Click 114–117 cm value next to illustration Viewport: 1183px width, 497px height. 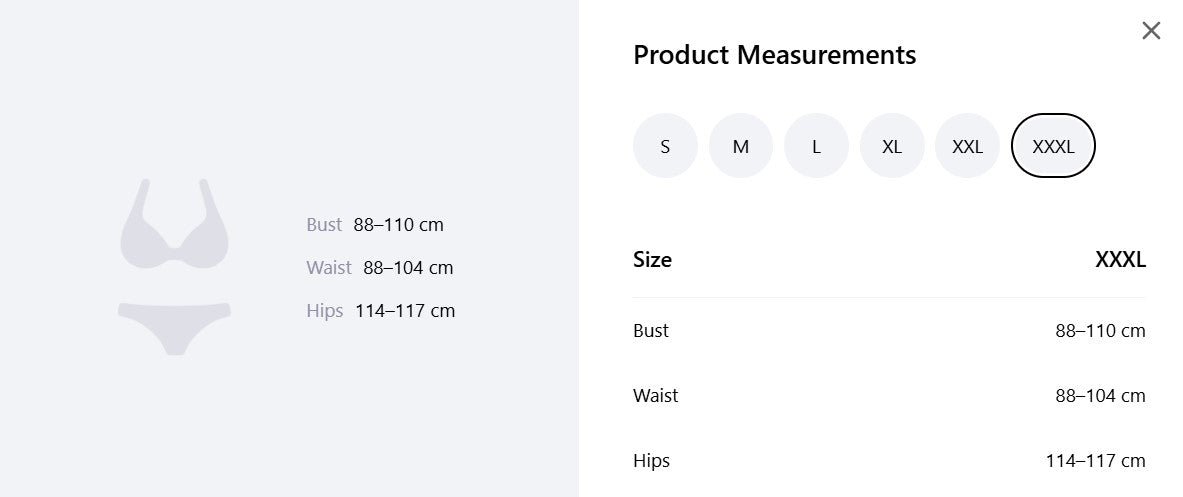[405, 311]
